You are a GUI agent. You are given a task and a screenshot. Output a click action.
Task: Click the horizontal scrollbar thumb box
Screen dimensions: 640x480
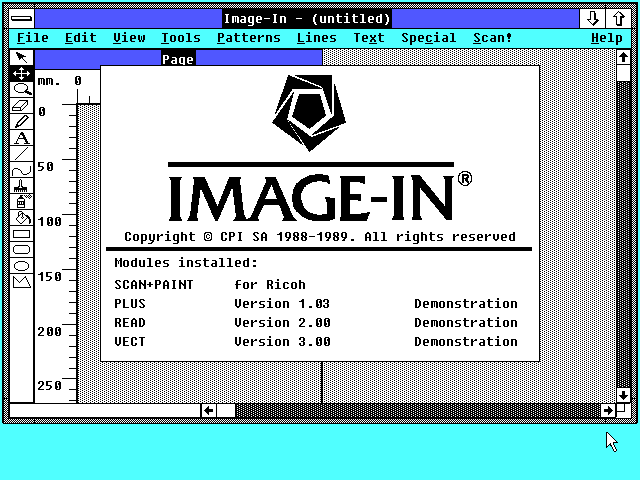pos(226,410)
